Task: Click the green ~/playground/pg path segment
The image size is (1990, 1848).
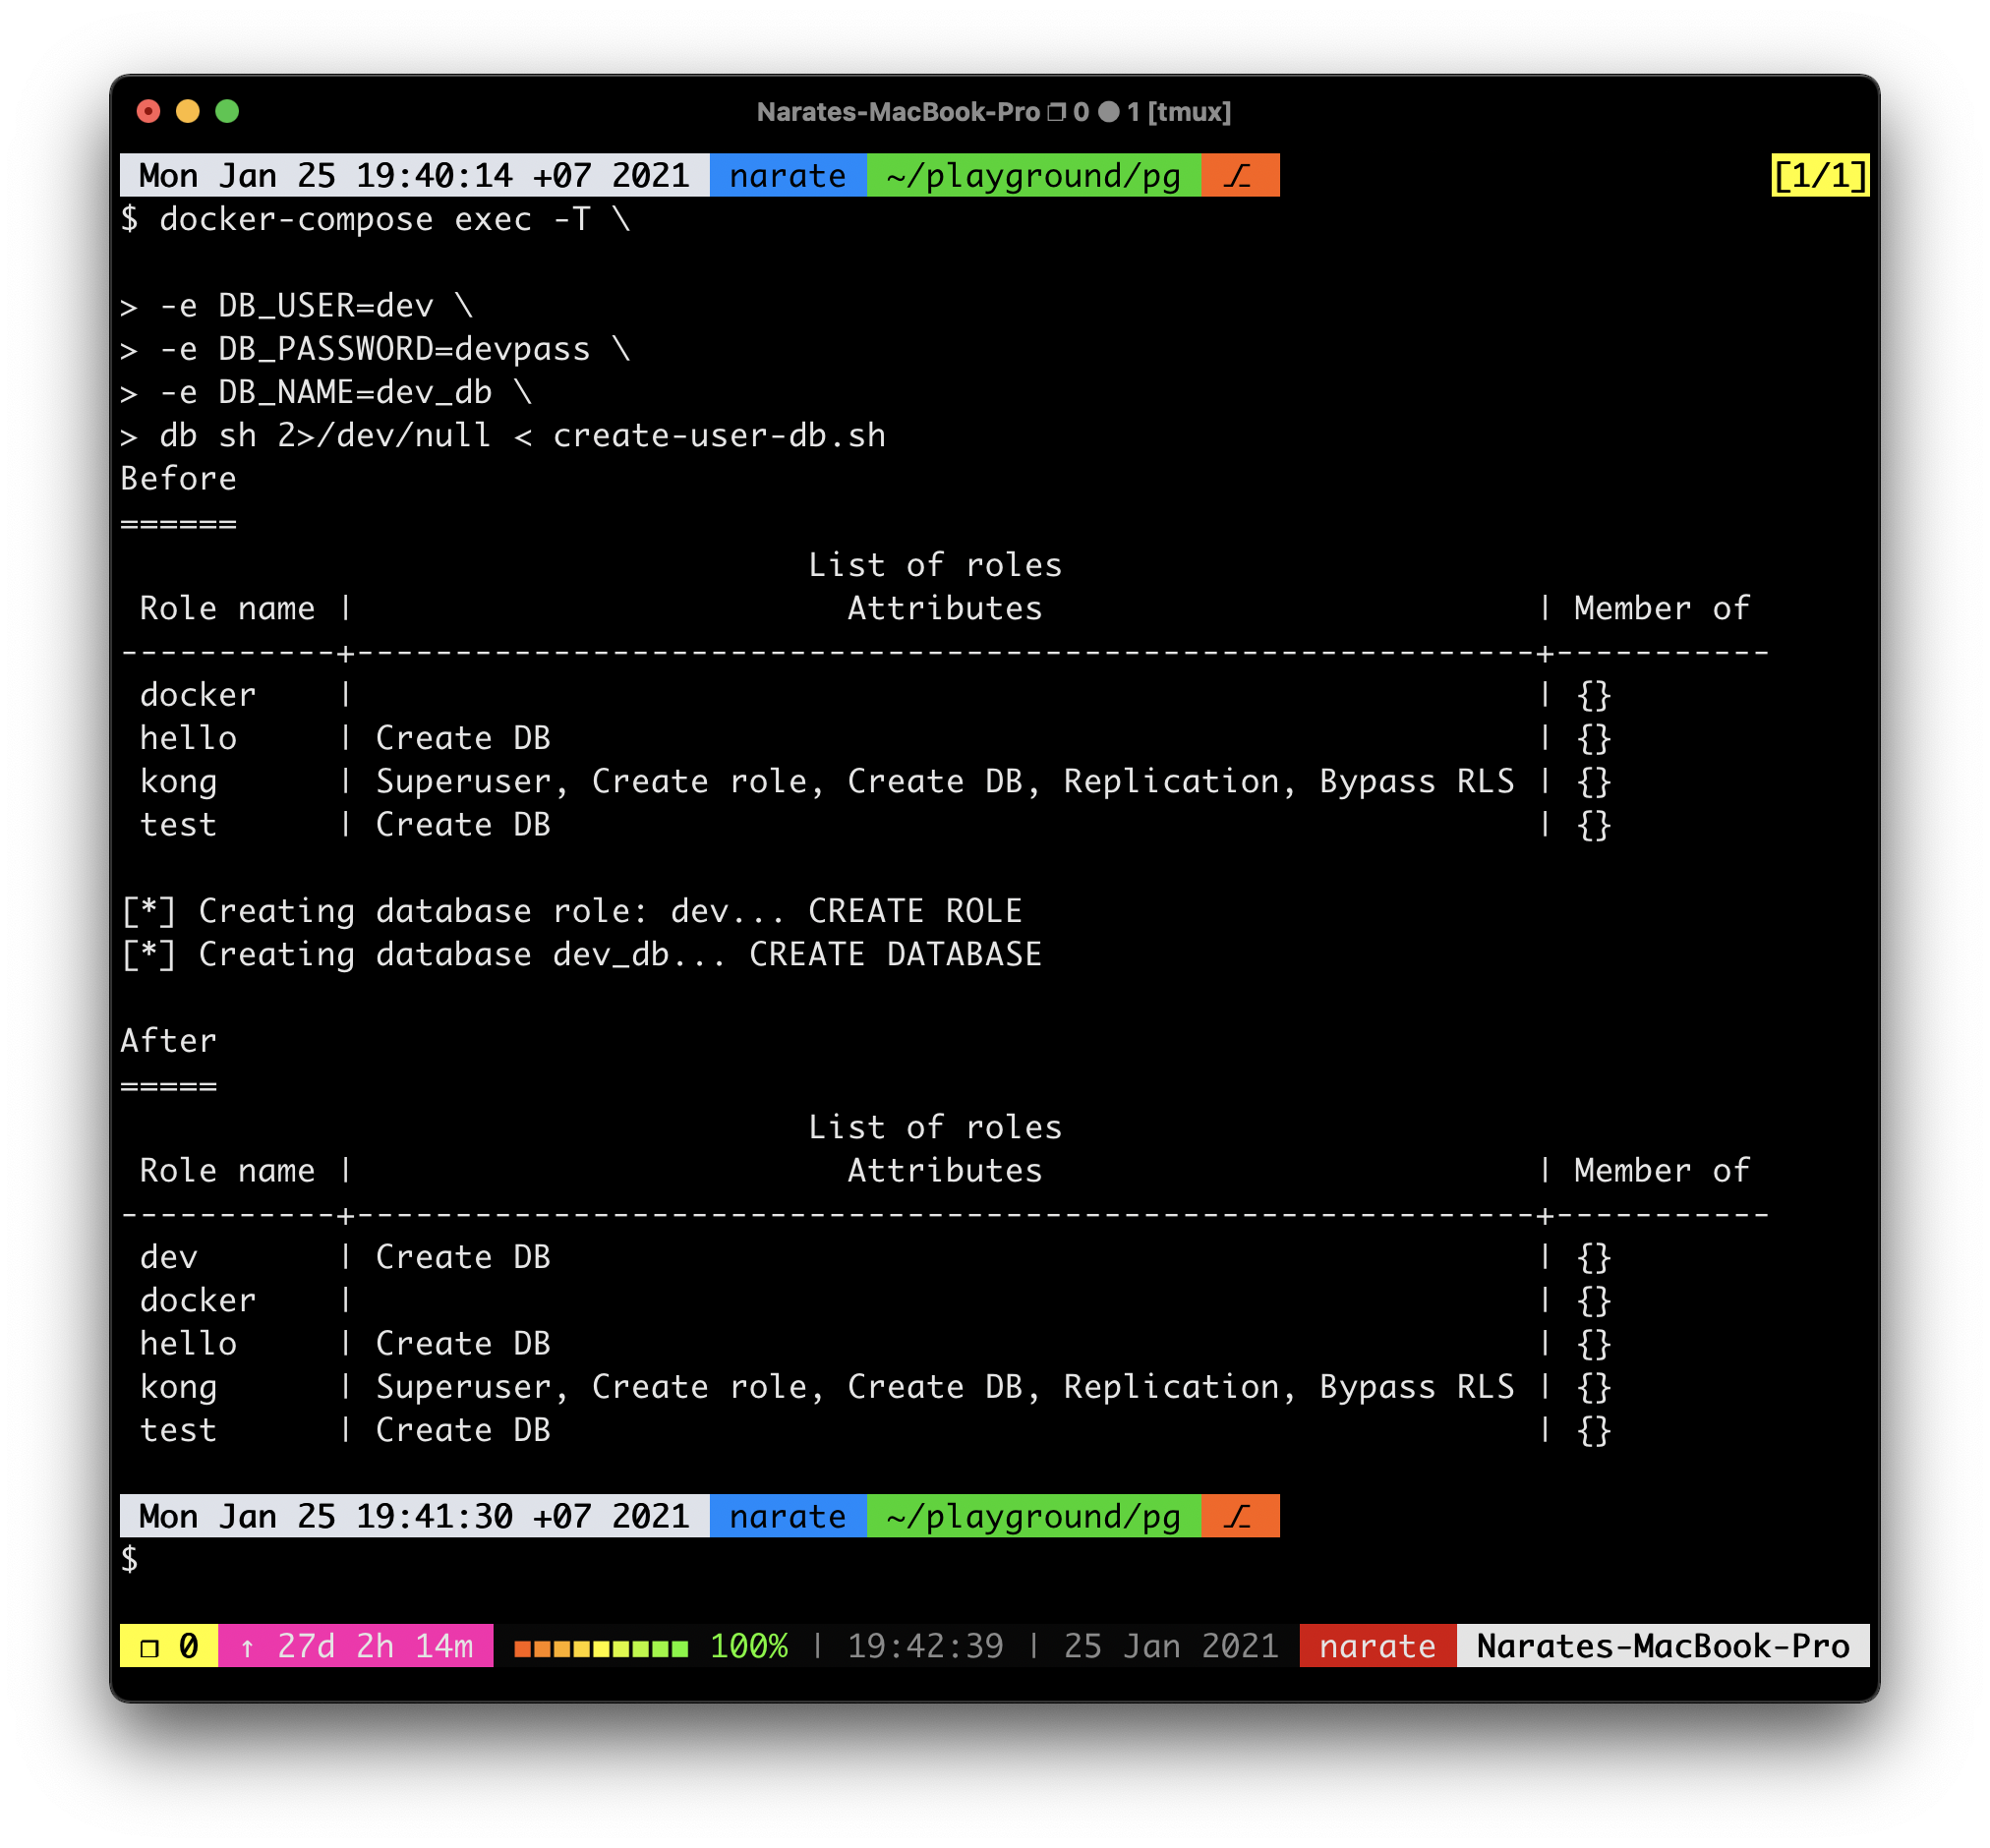Action: tap(1032, 176)
